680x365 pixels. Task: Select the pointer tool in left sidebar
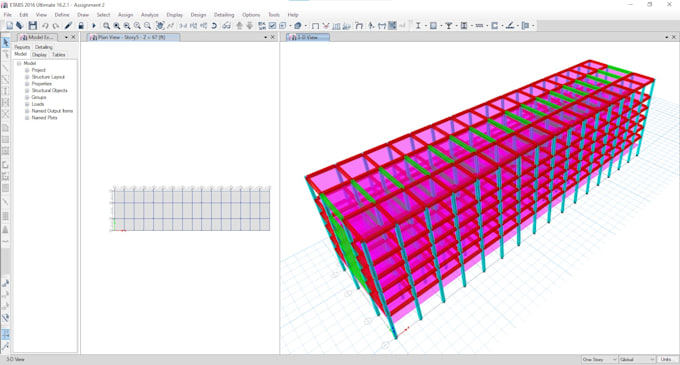coord(6,42)
